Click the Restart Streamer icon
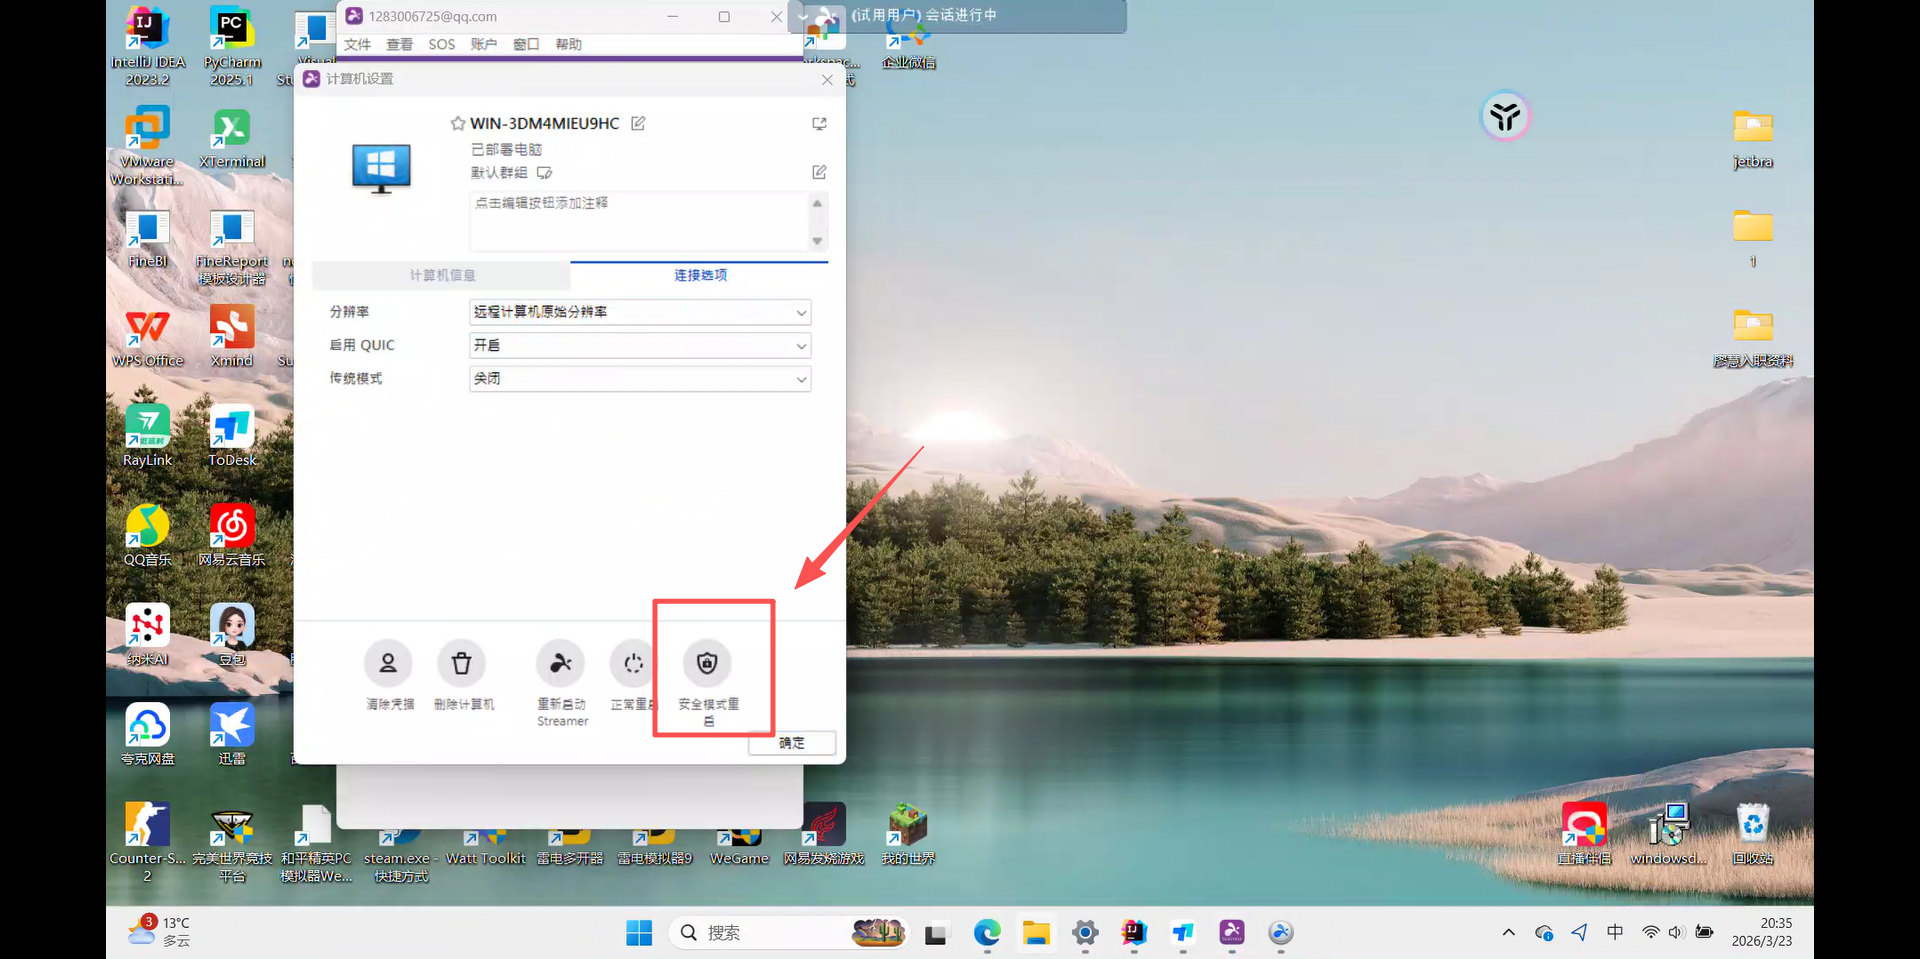 tap(561, 663)
